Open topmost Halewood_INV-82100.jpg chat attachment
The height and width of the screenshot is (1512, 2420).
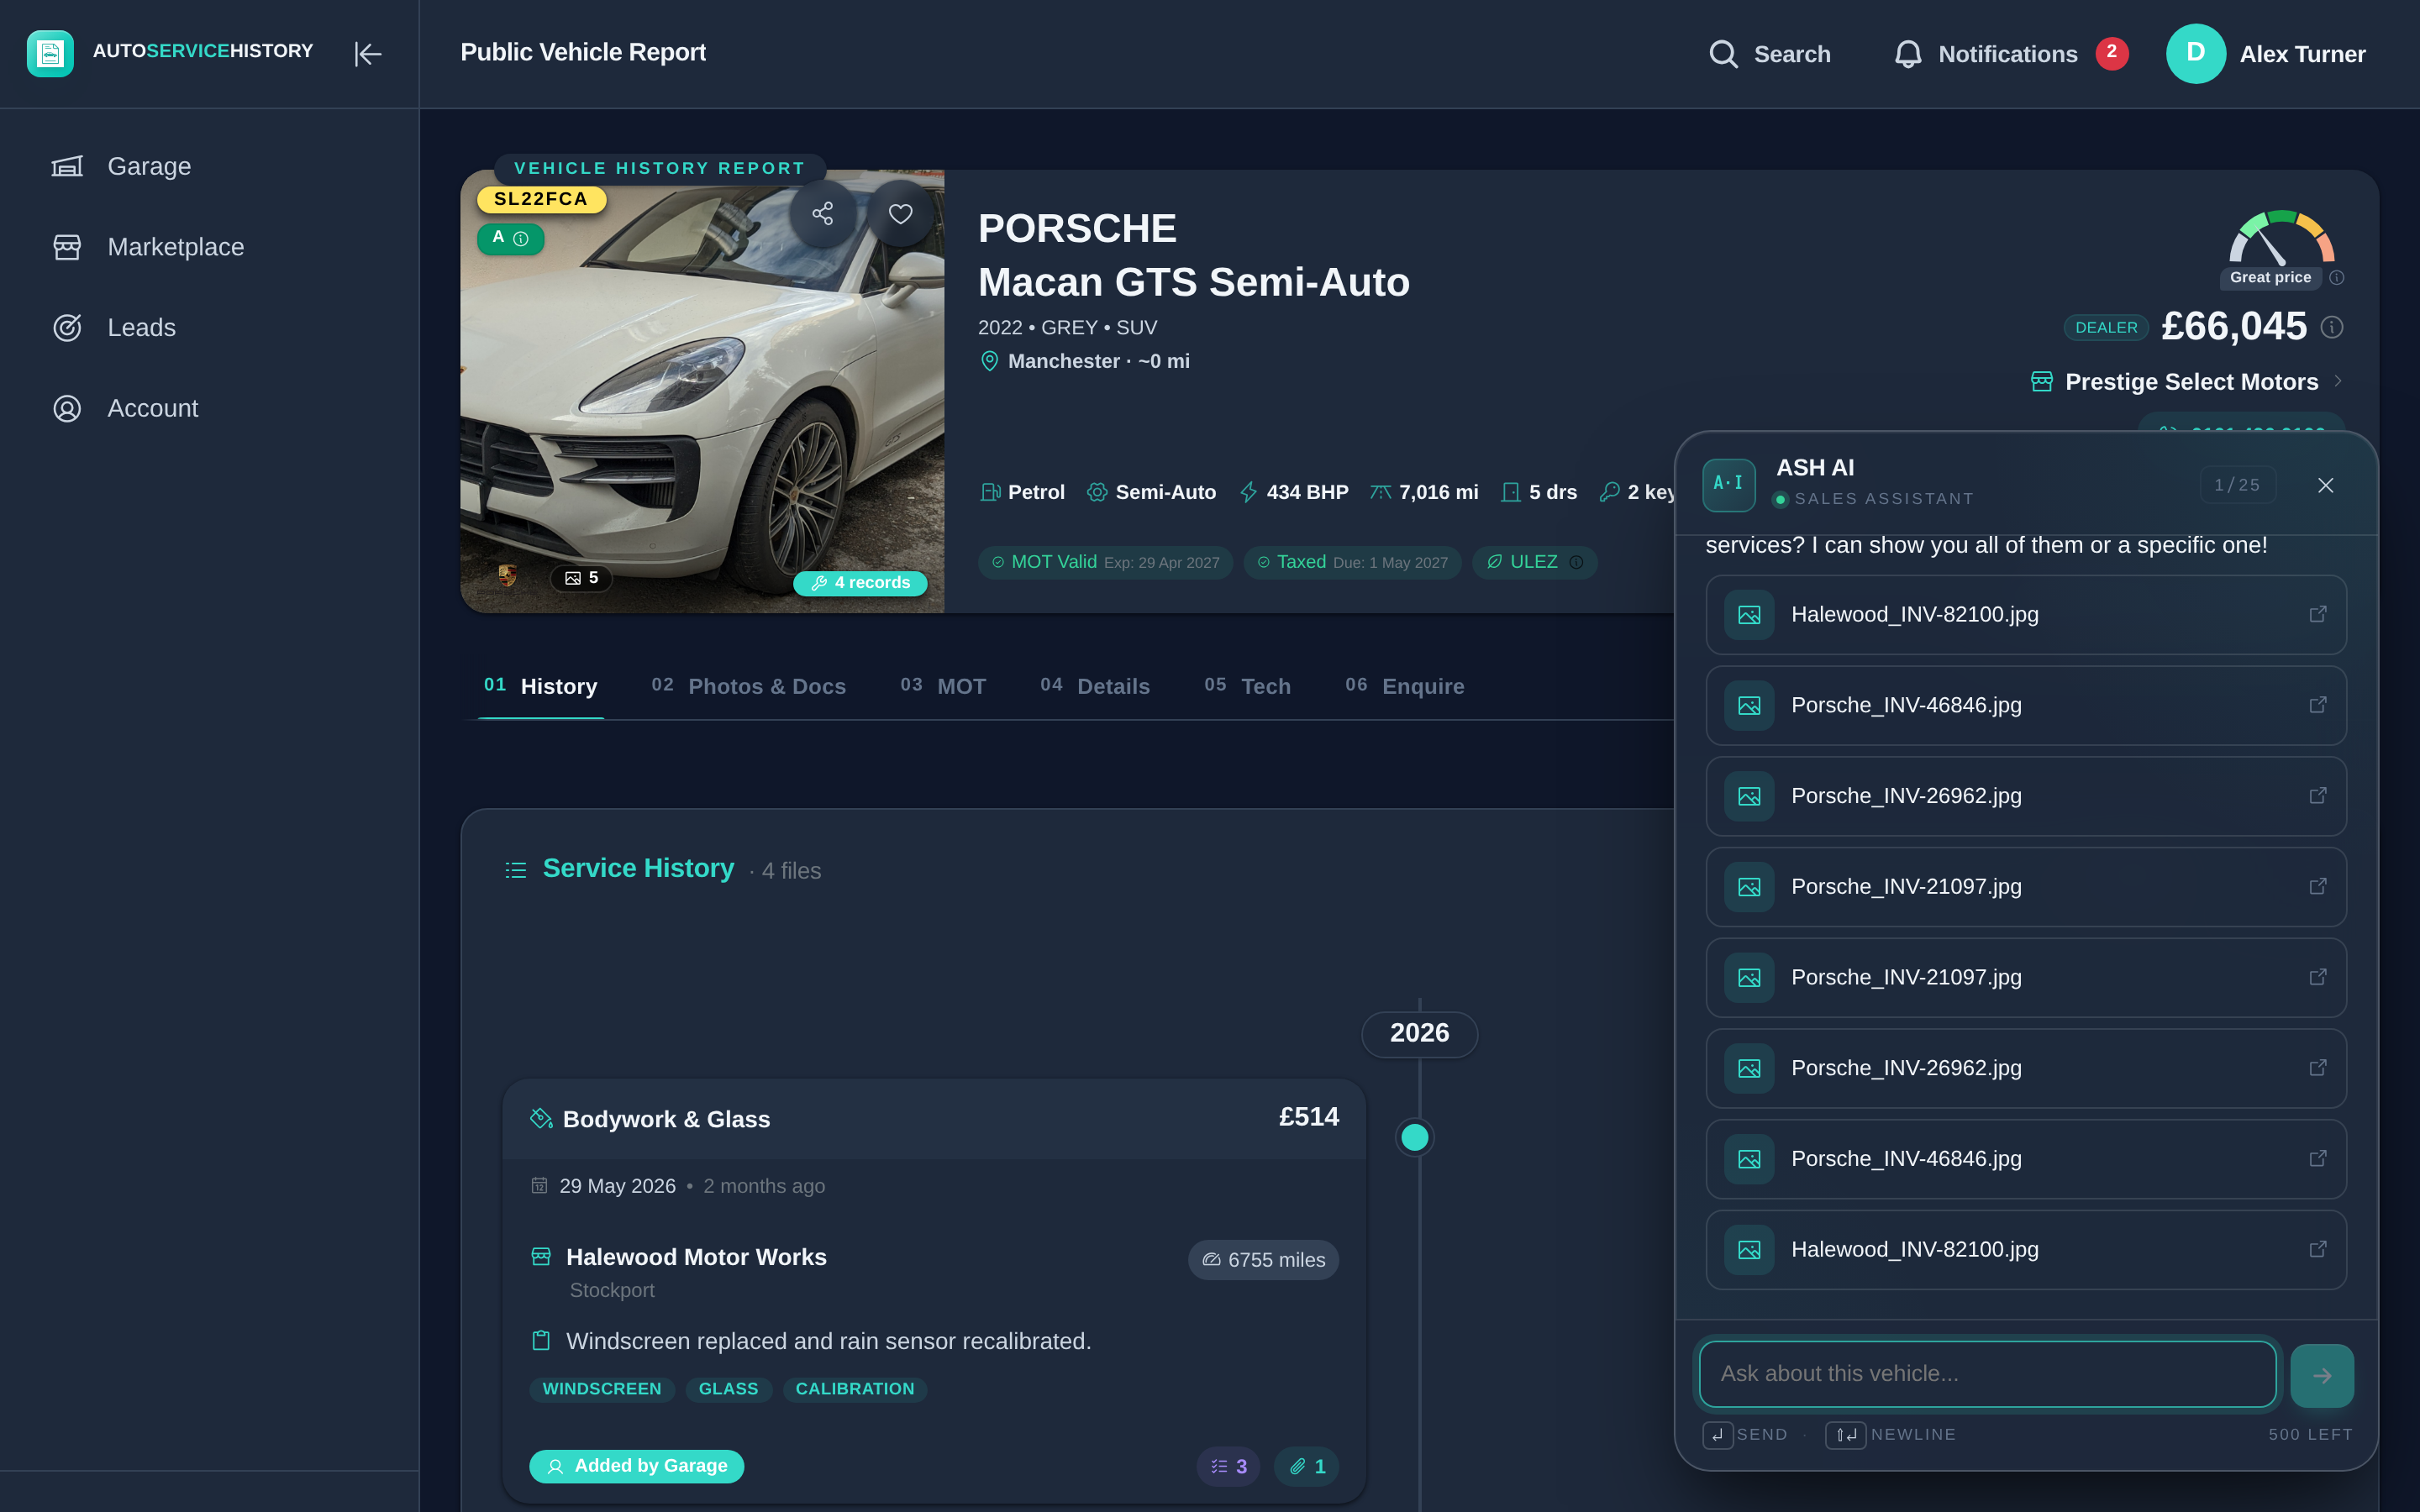tap(2026, 615)
